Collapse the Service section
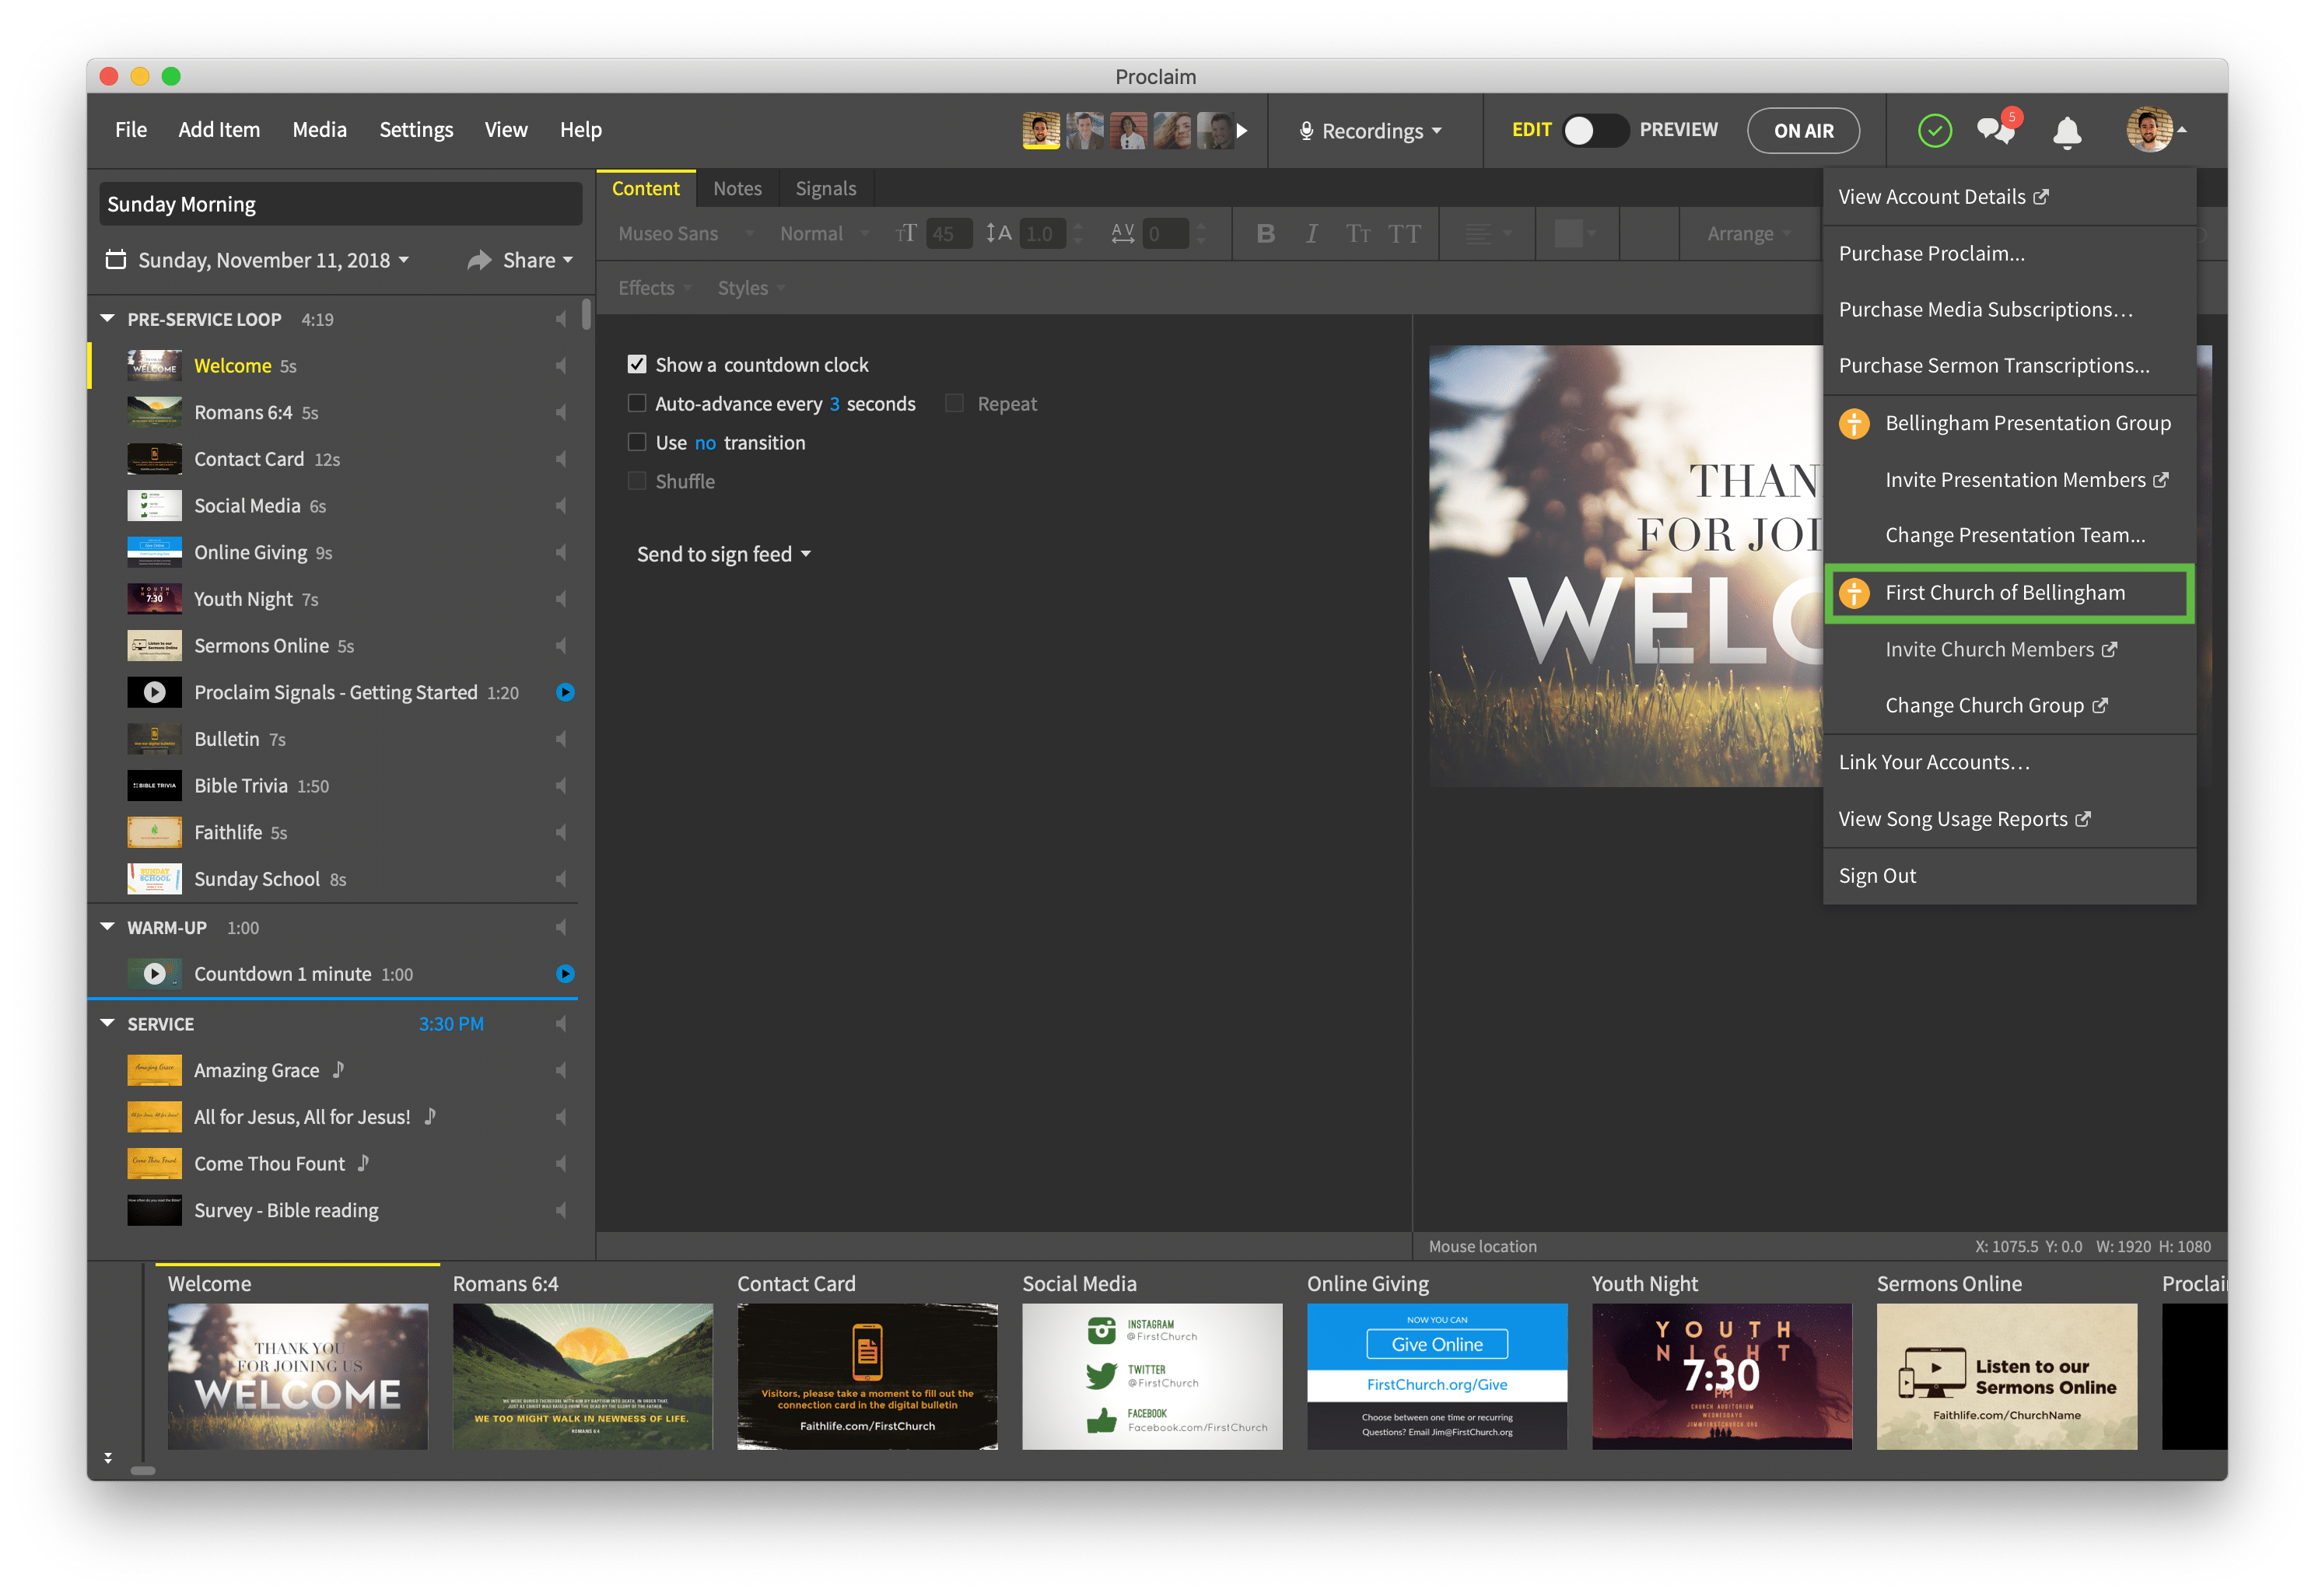The height and width of the screenshot is (1596, 2315). click(107, 1023)
